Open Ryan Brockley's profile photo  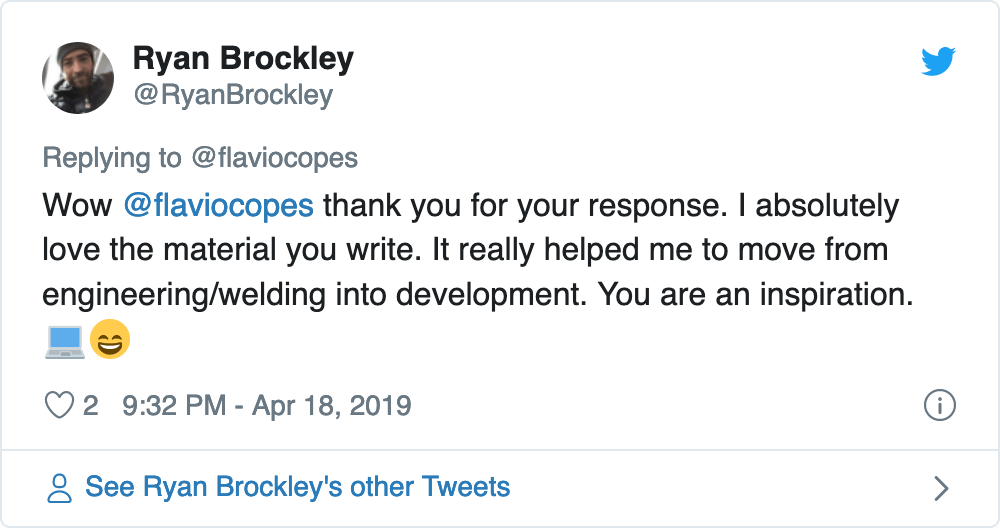pyautogui.click(x=78, y=78)
